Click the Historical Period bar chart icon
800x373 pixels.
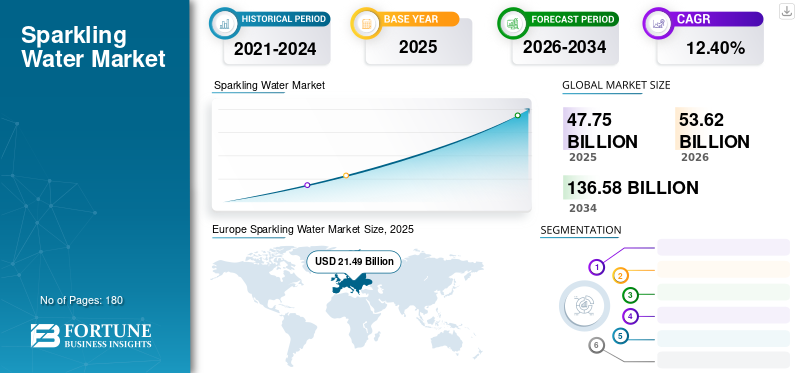[x=224, y=23]
